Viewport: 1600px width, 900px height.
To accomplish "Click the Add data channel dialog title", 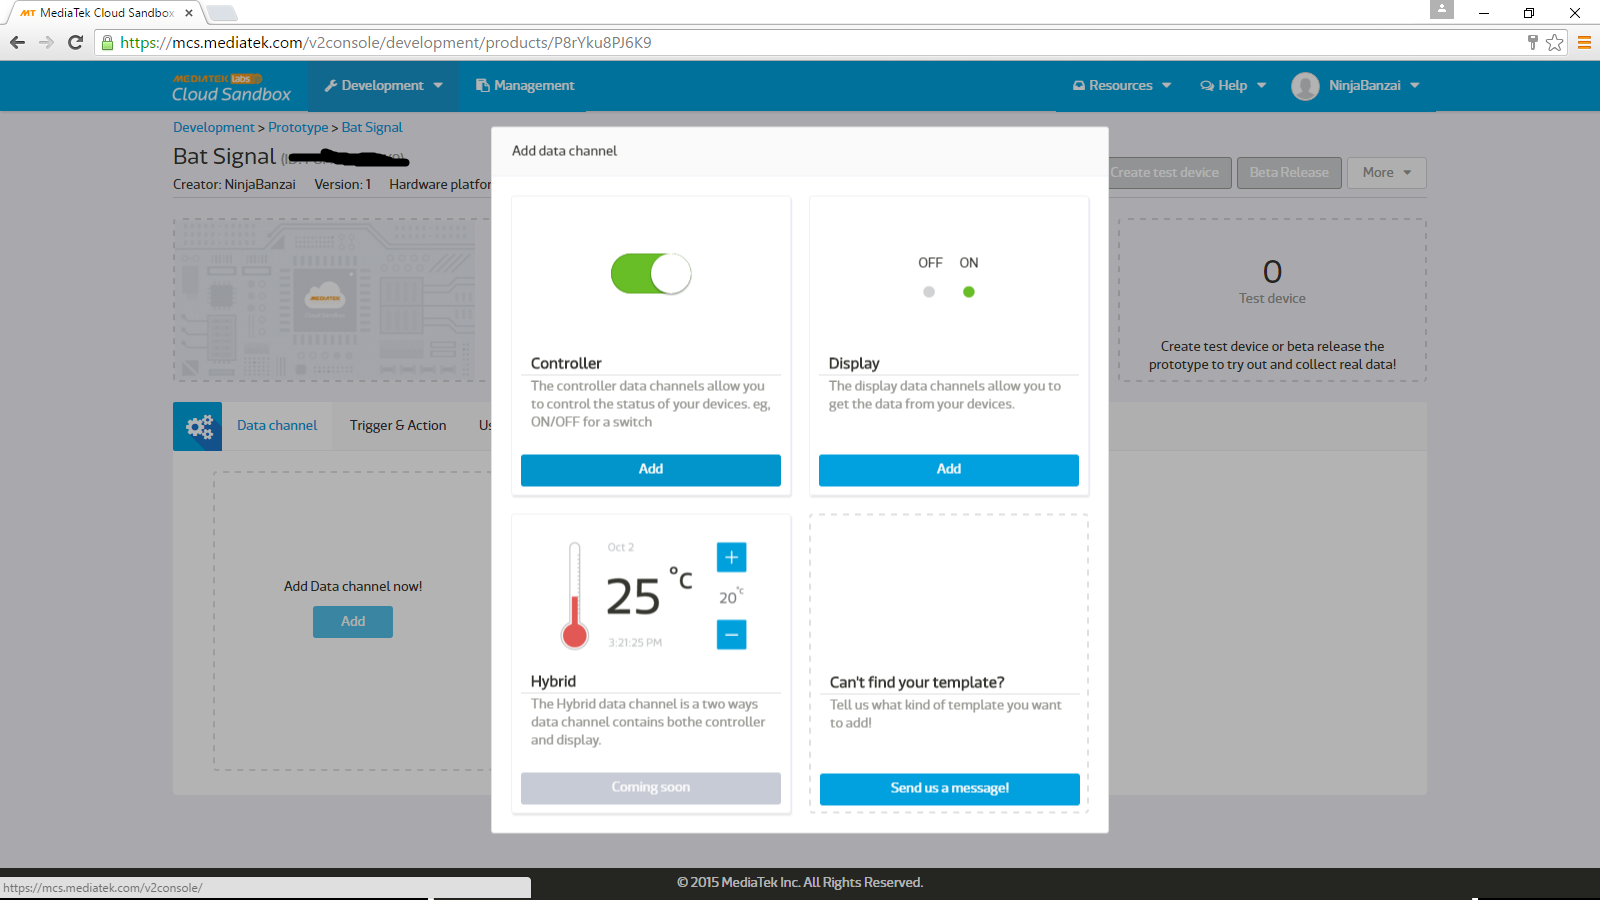I will point(565,151).
